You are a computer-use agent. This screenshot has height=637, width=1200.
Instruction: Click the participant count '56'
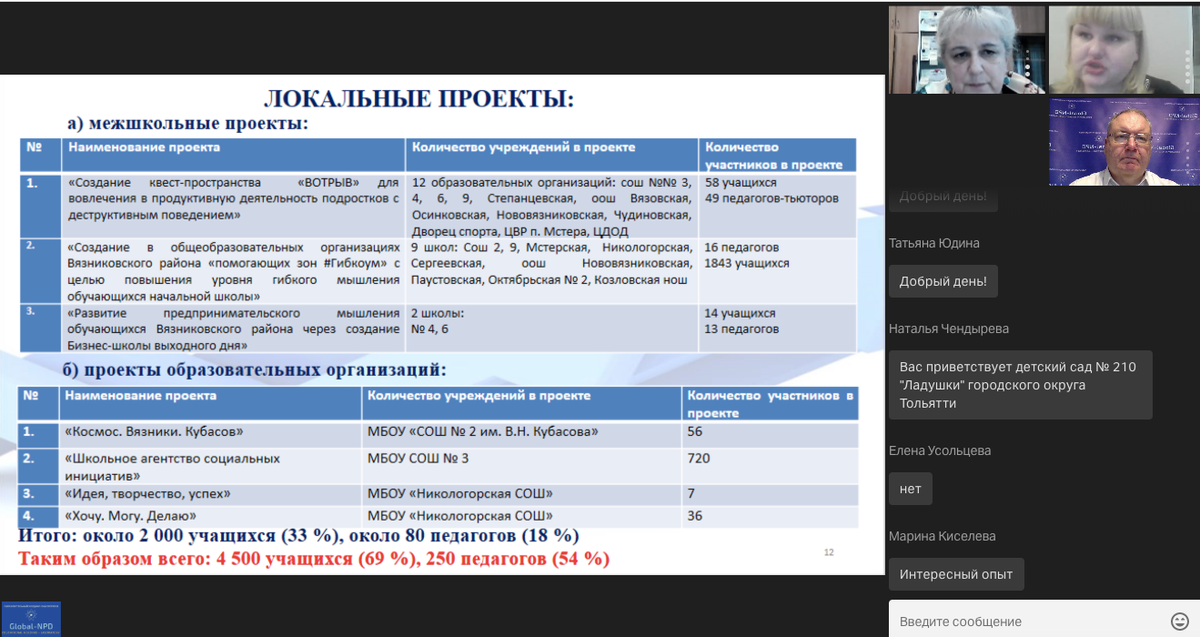[695, 432]
